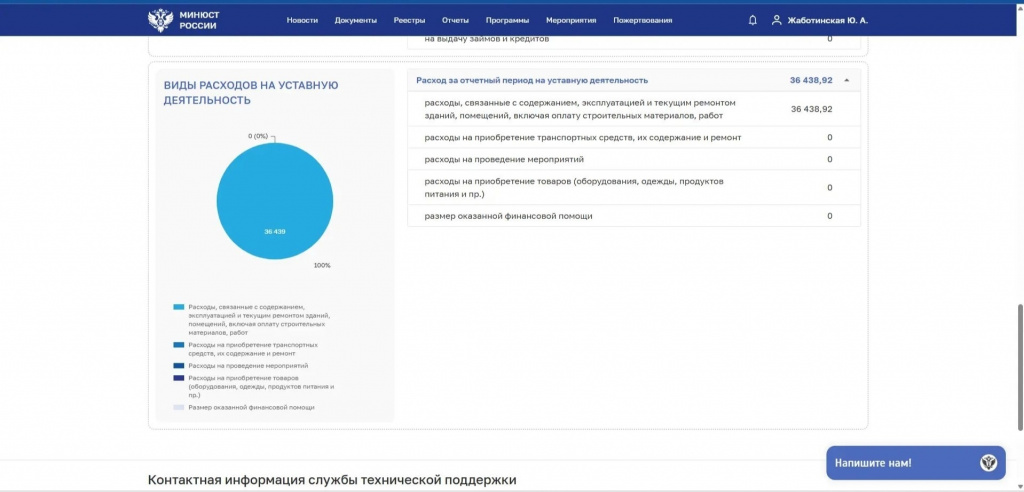Viewport: 1024px width, 492px height.
Task: Select row расходы, связанные с содержанием зданий
Action: click(633, 109)
